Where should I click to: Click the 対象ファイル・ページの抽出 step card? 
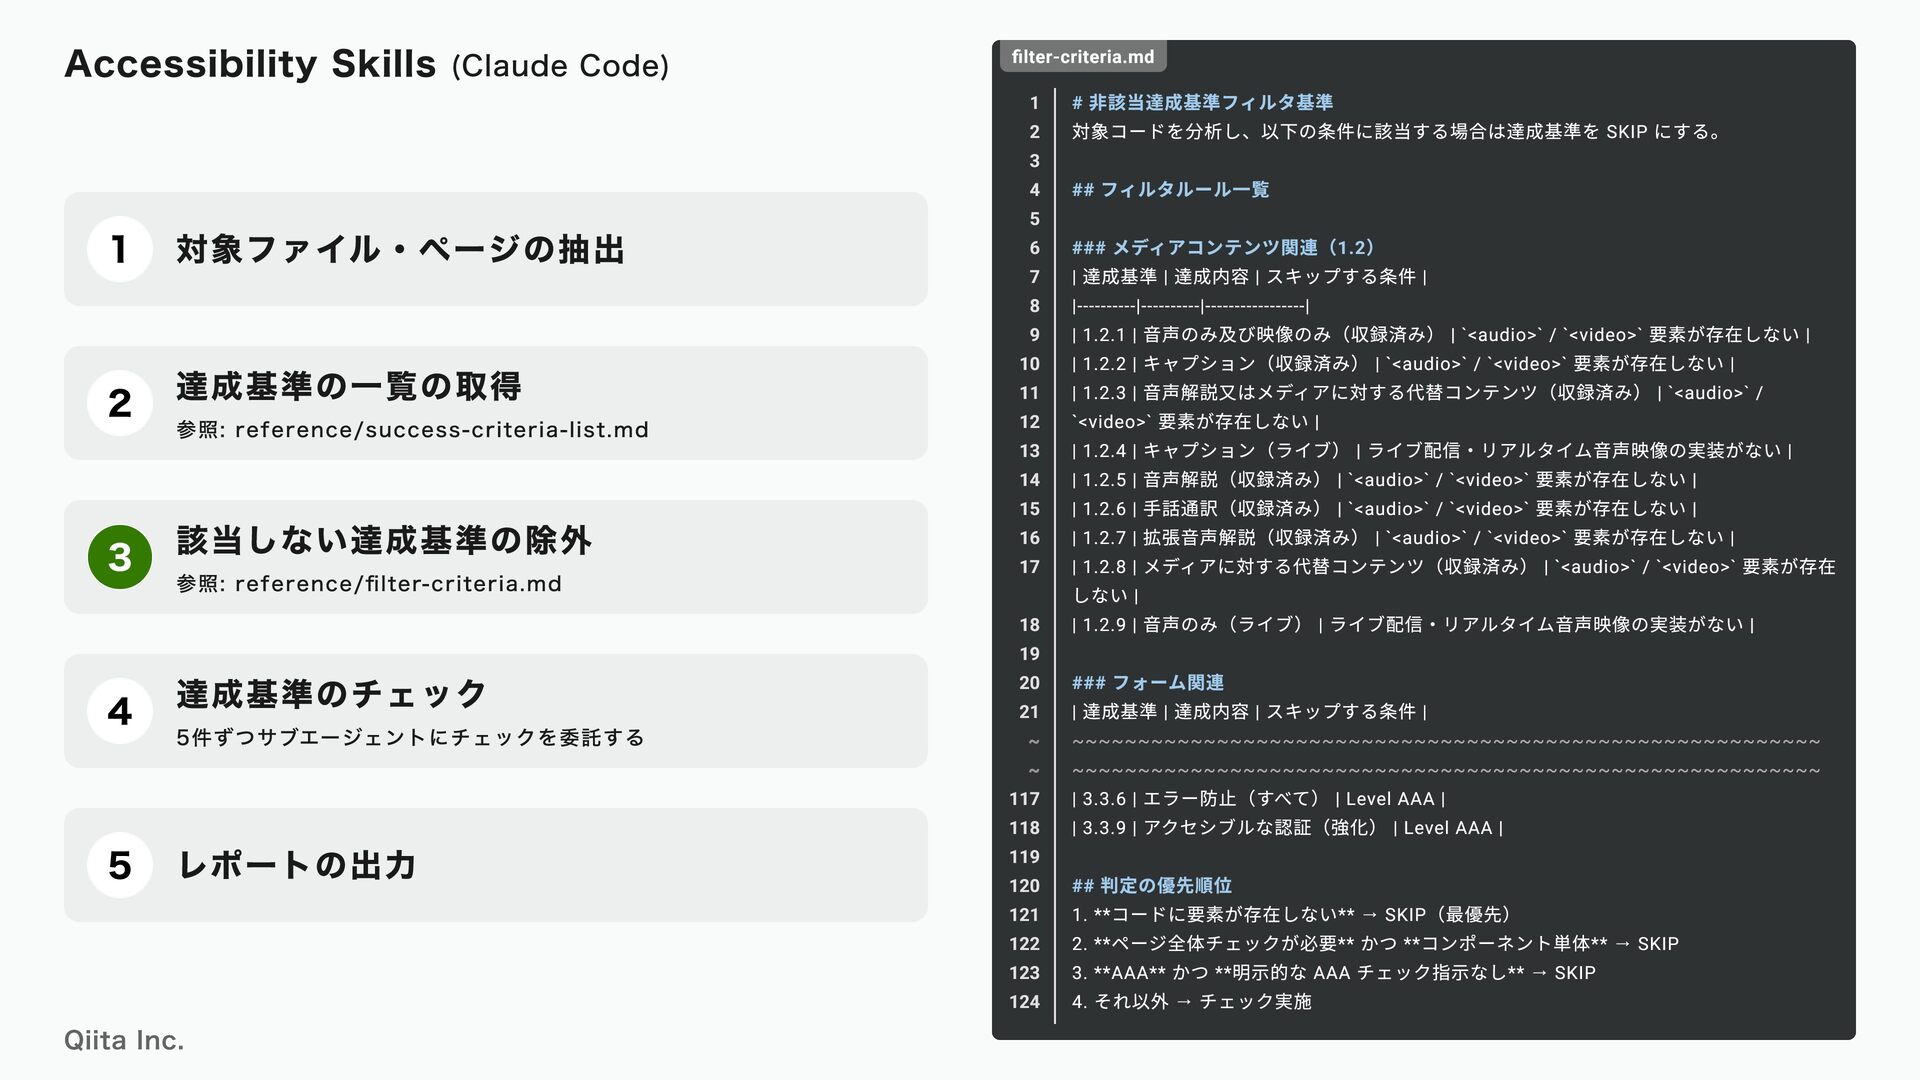coord(496,249)
